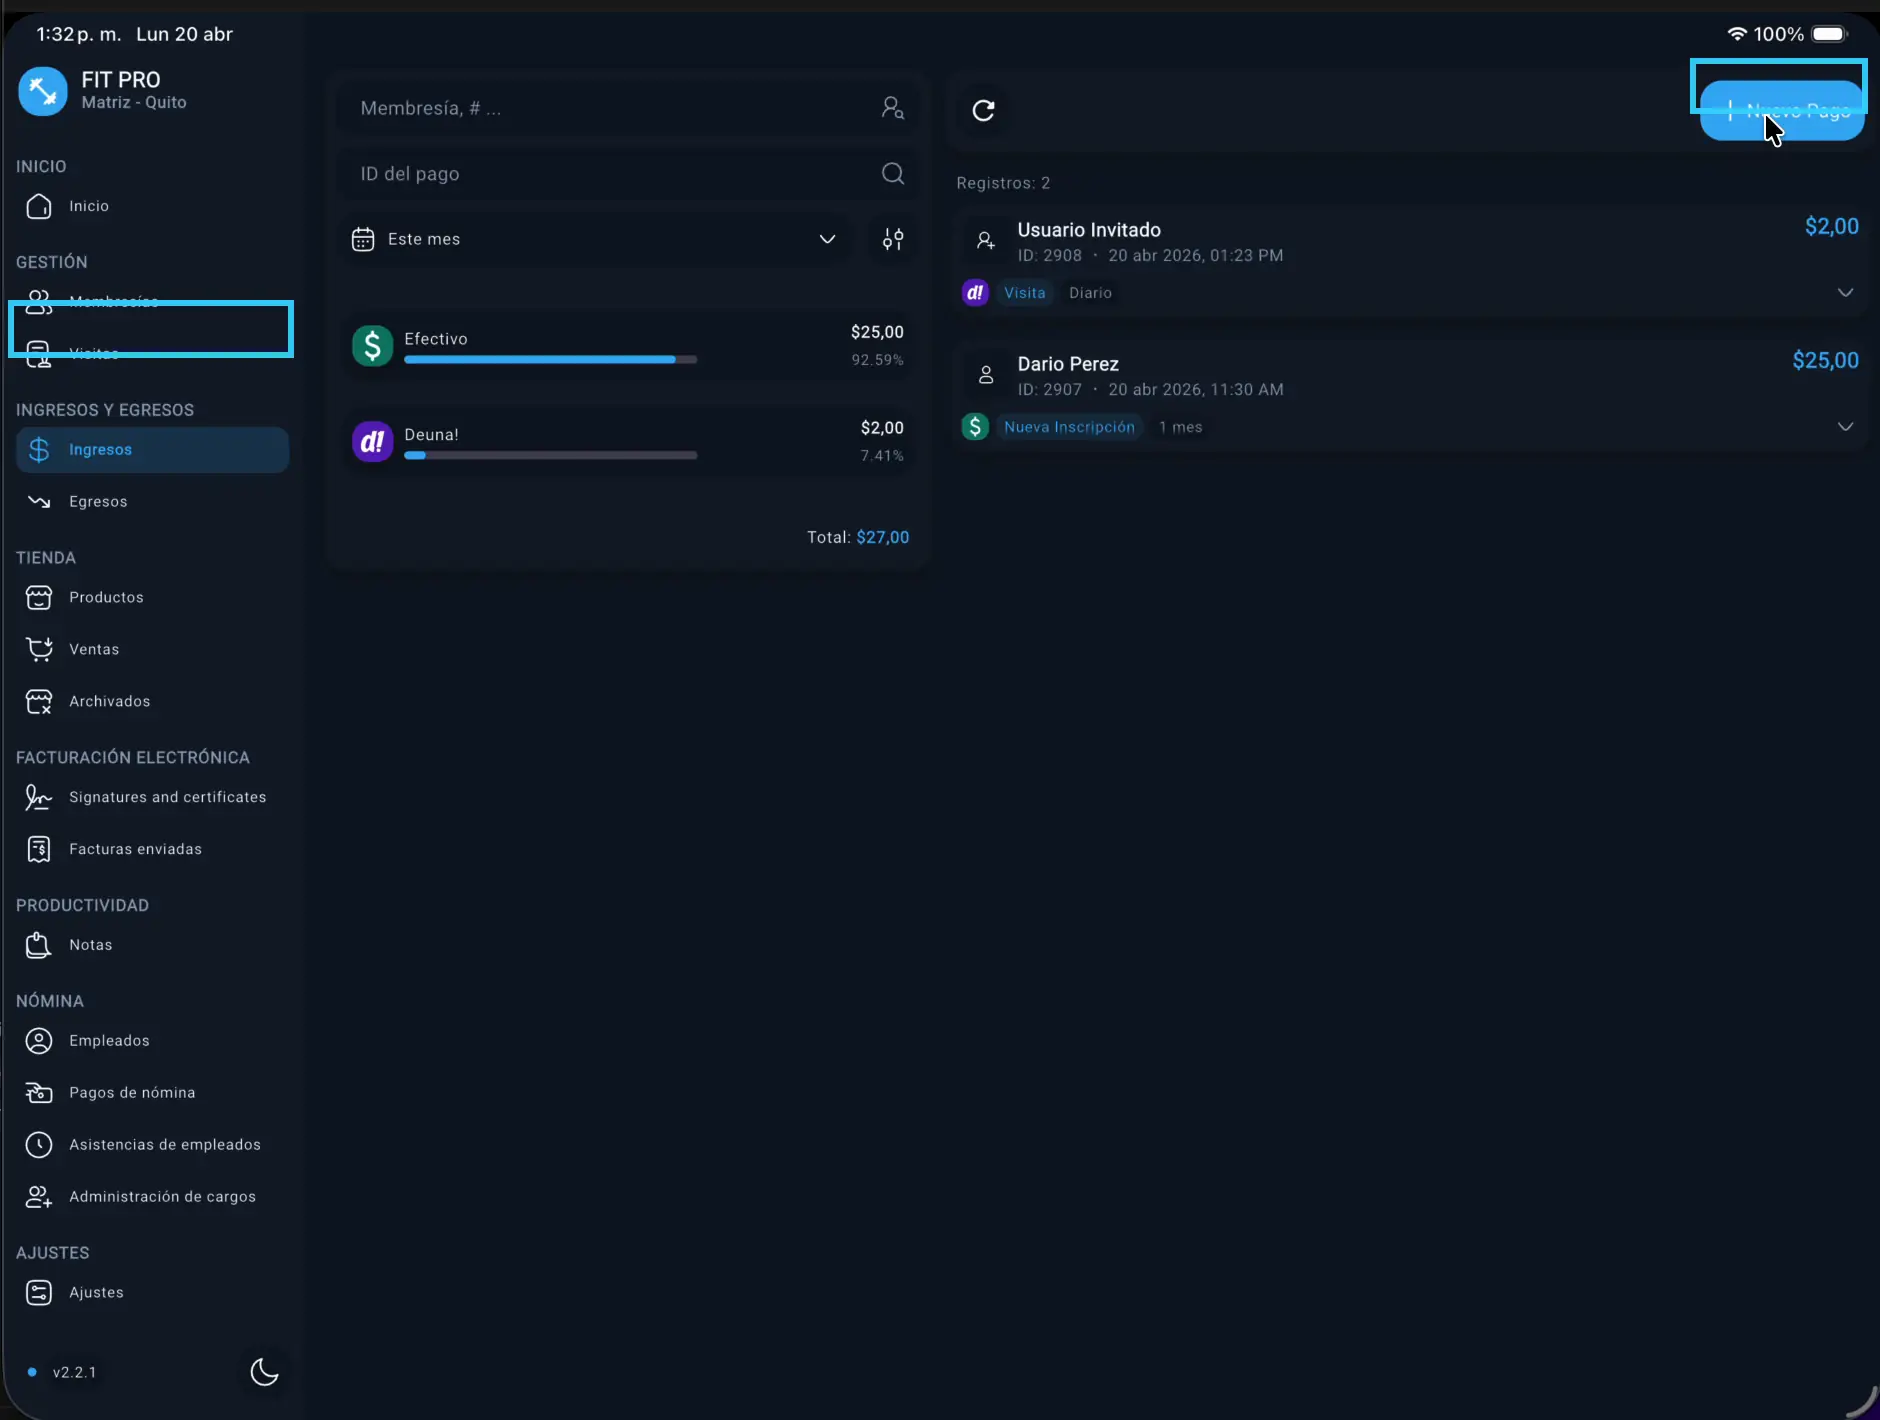Toggle dark mode with the moon icon

[x=264, y=1371]
